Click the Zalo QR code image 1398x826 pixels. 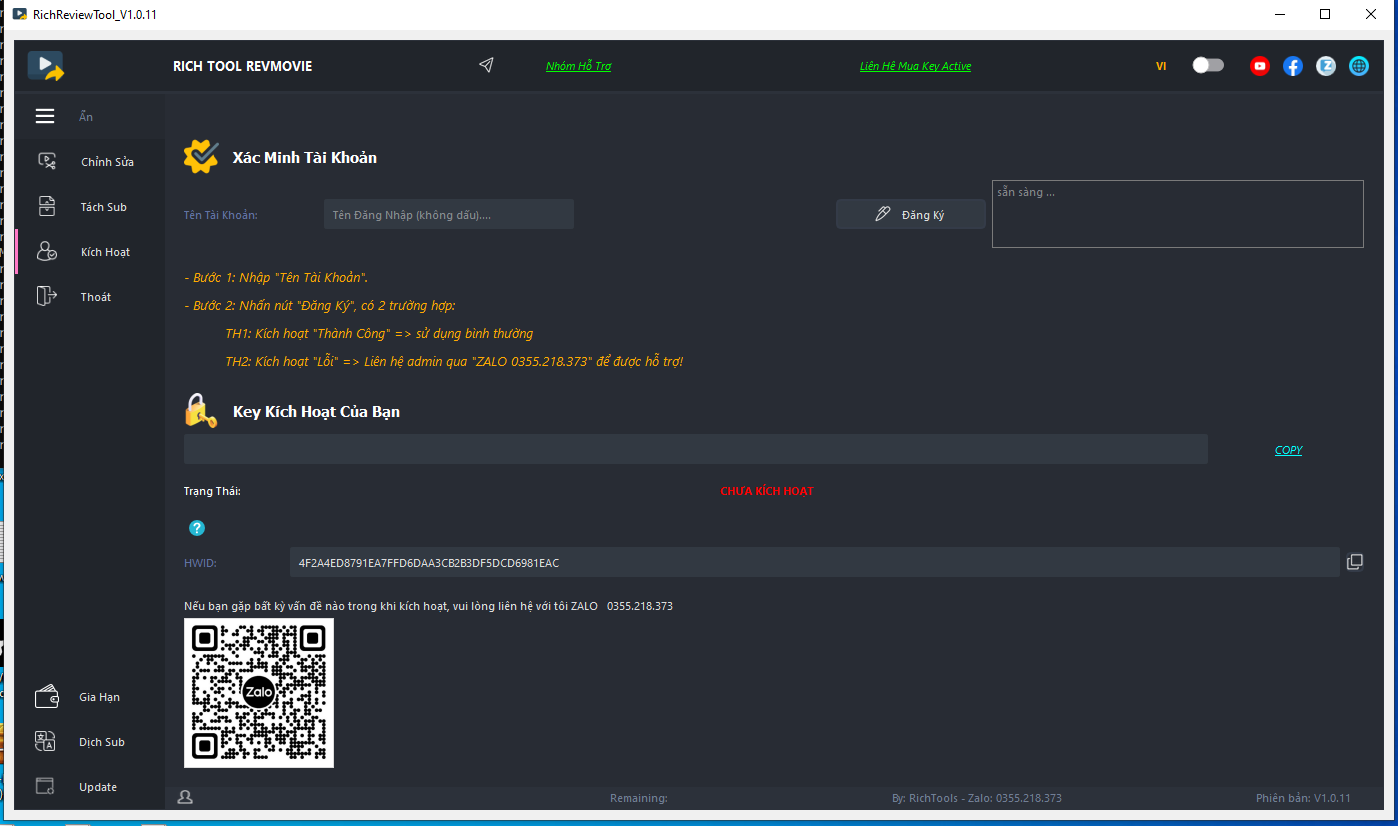tap(259, 693)
